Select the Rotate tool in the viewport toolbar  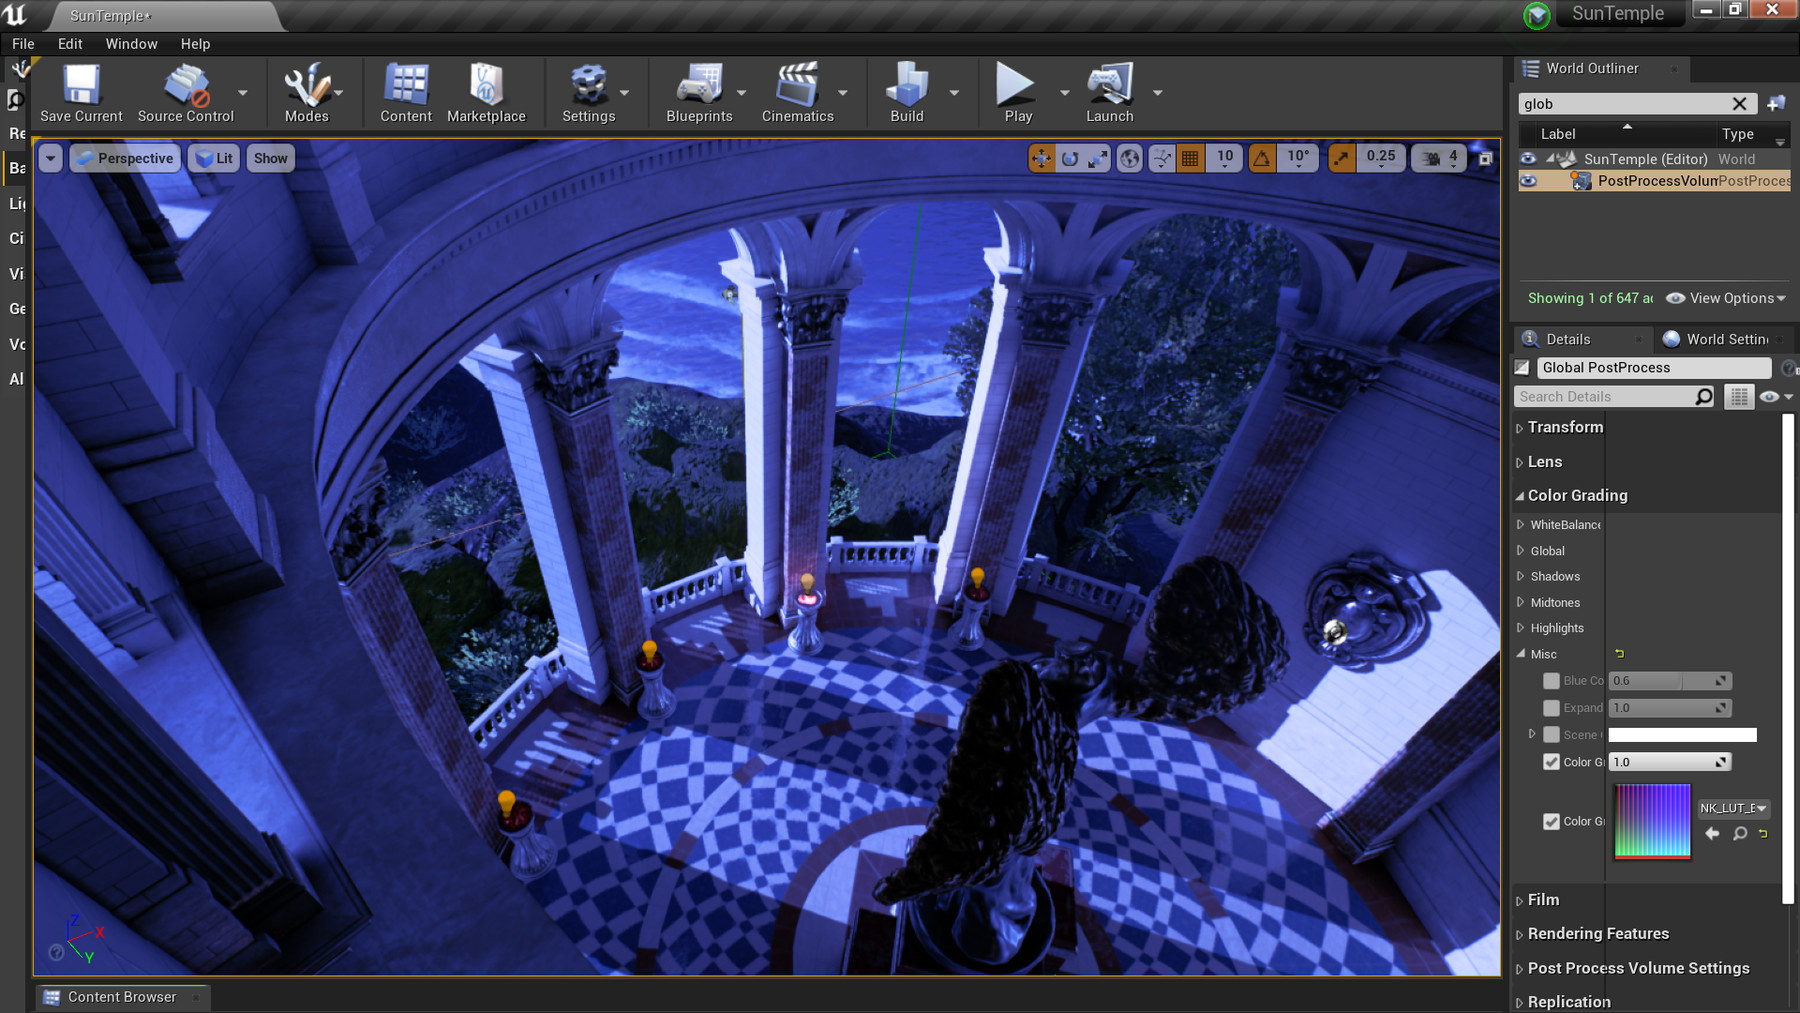click(1069, 157)
